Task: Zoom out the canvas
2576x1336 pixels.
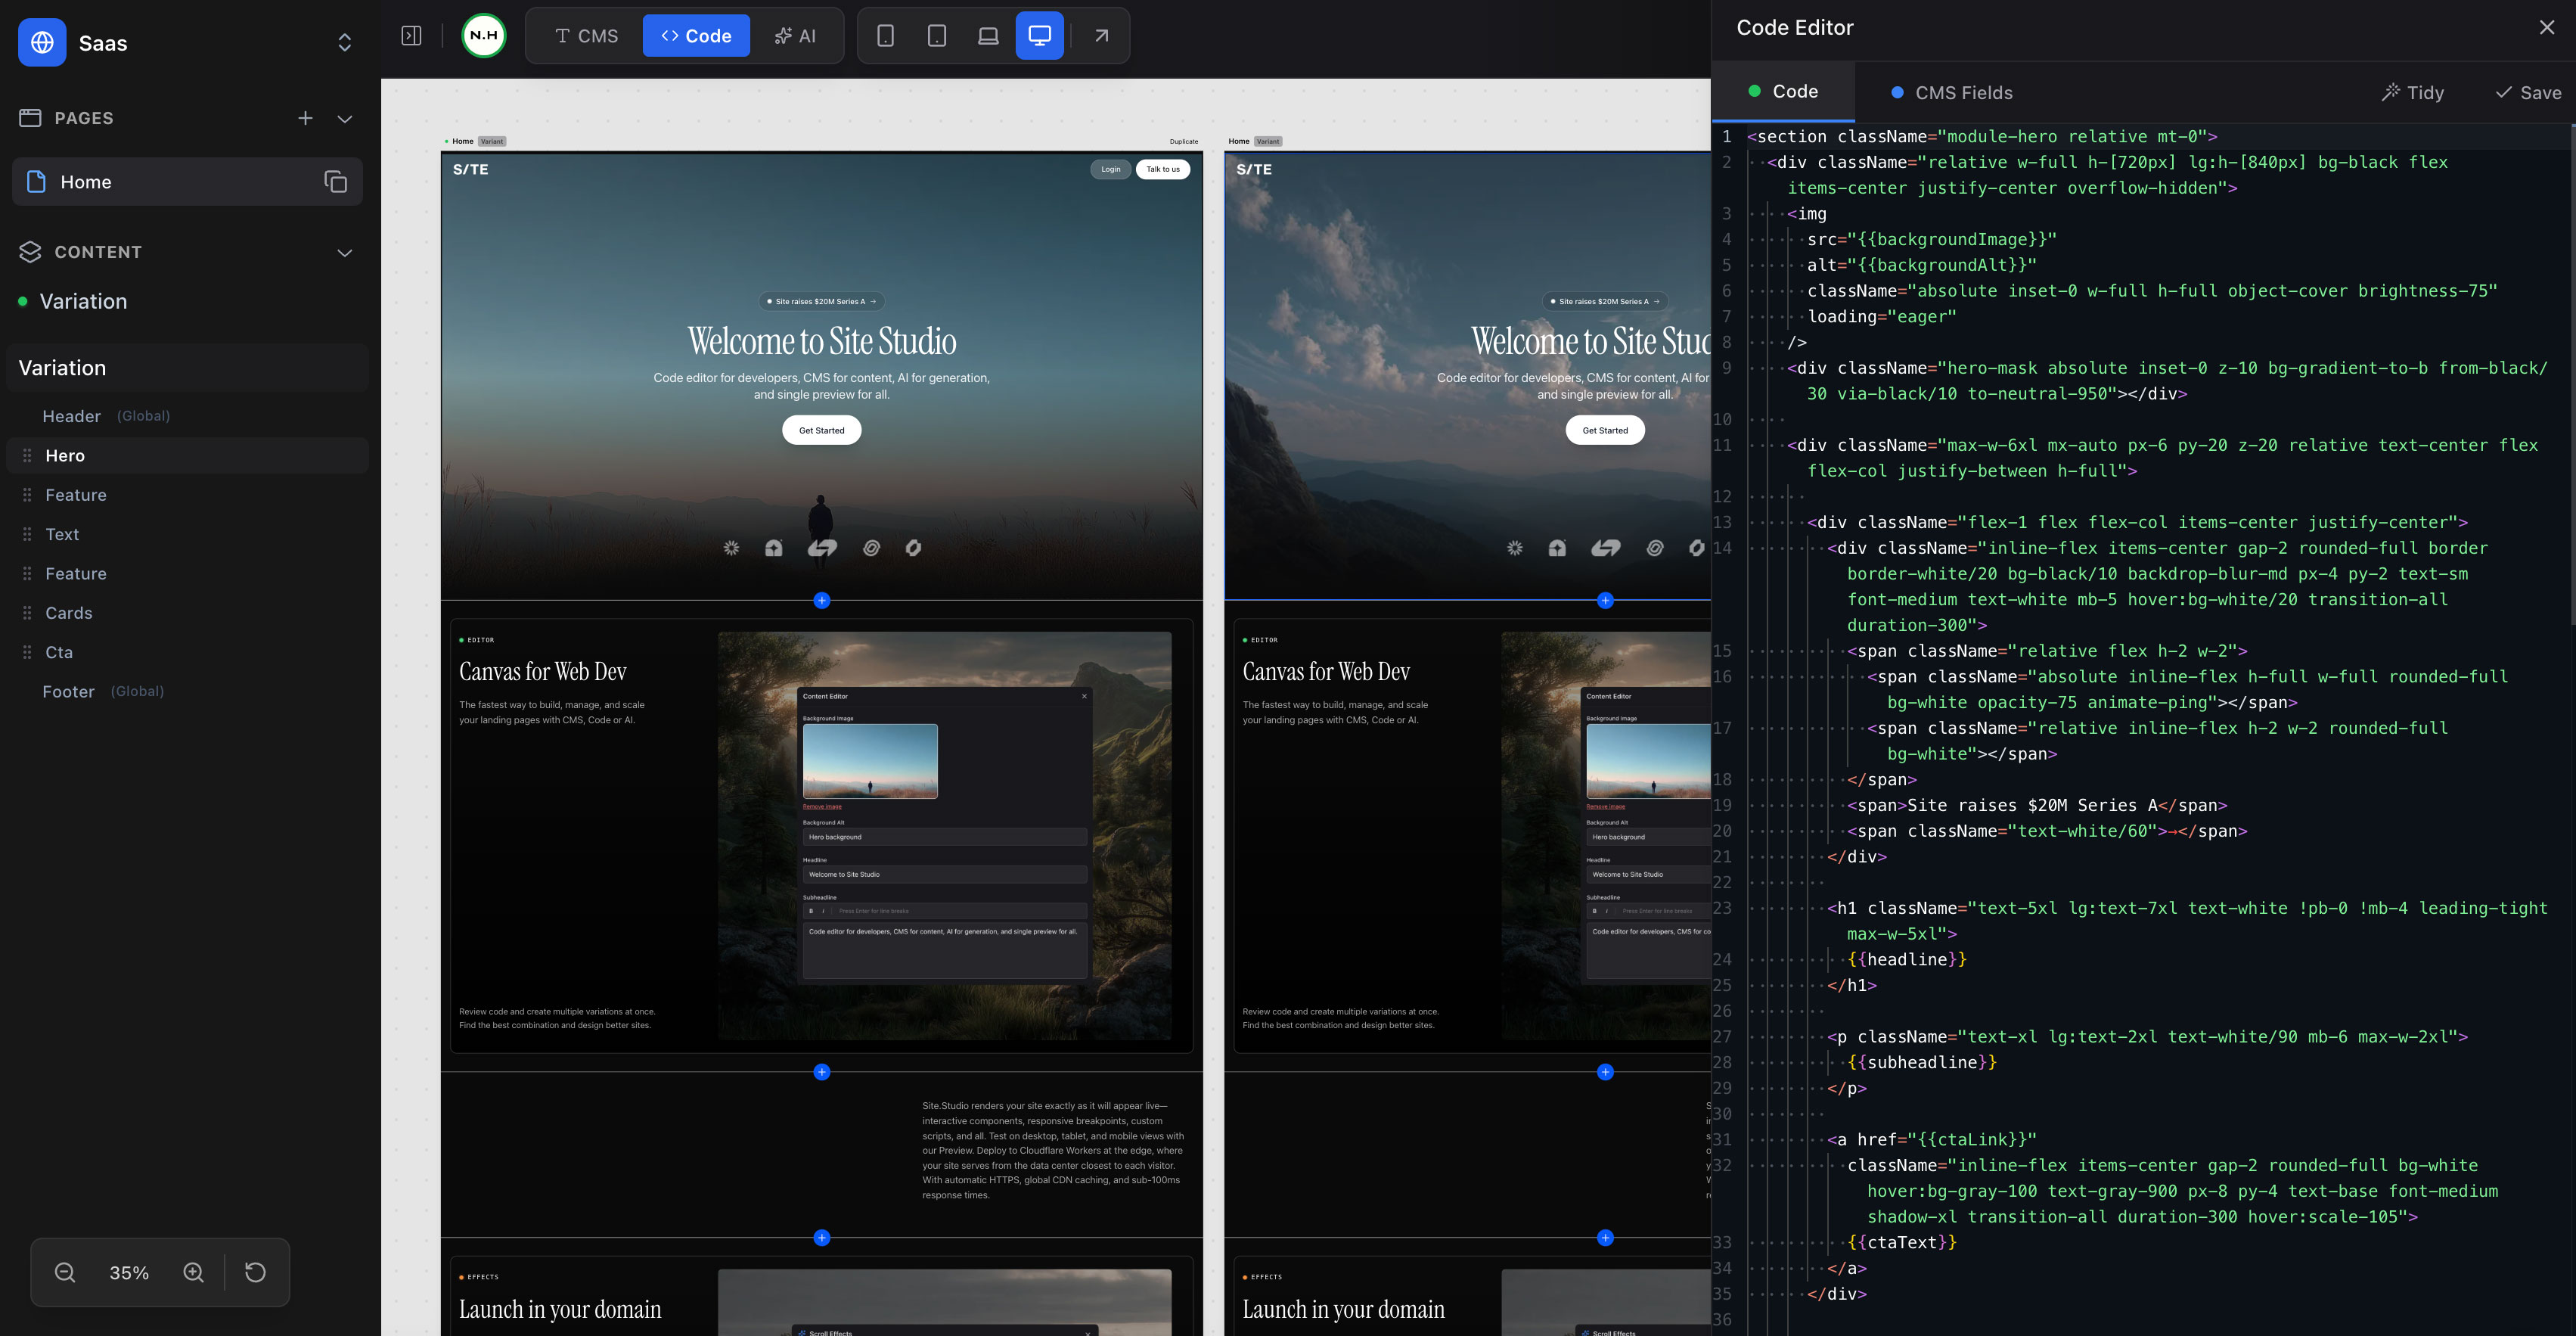Action: point(65,1272)
